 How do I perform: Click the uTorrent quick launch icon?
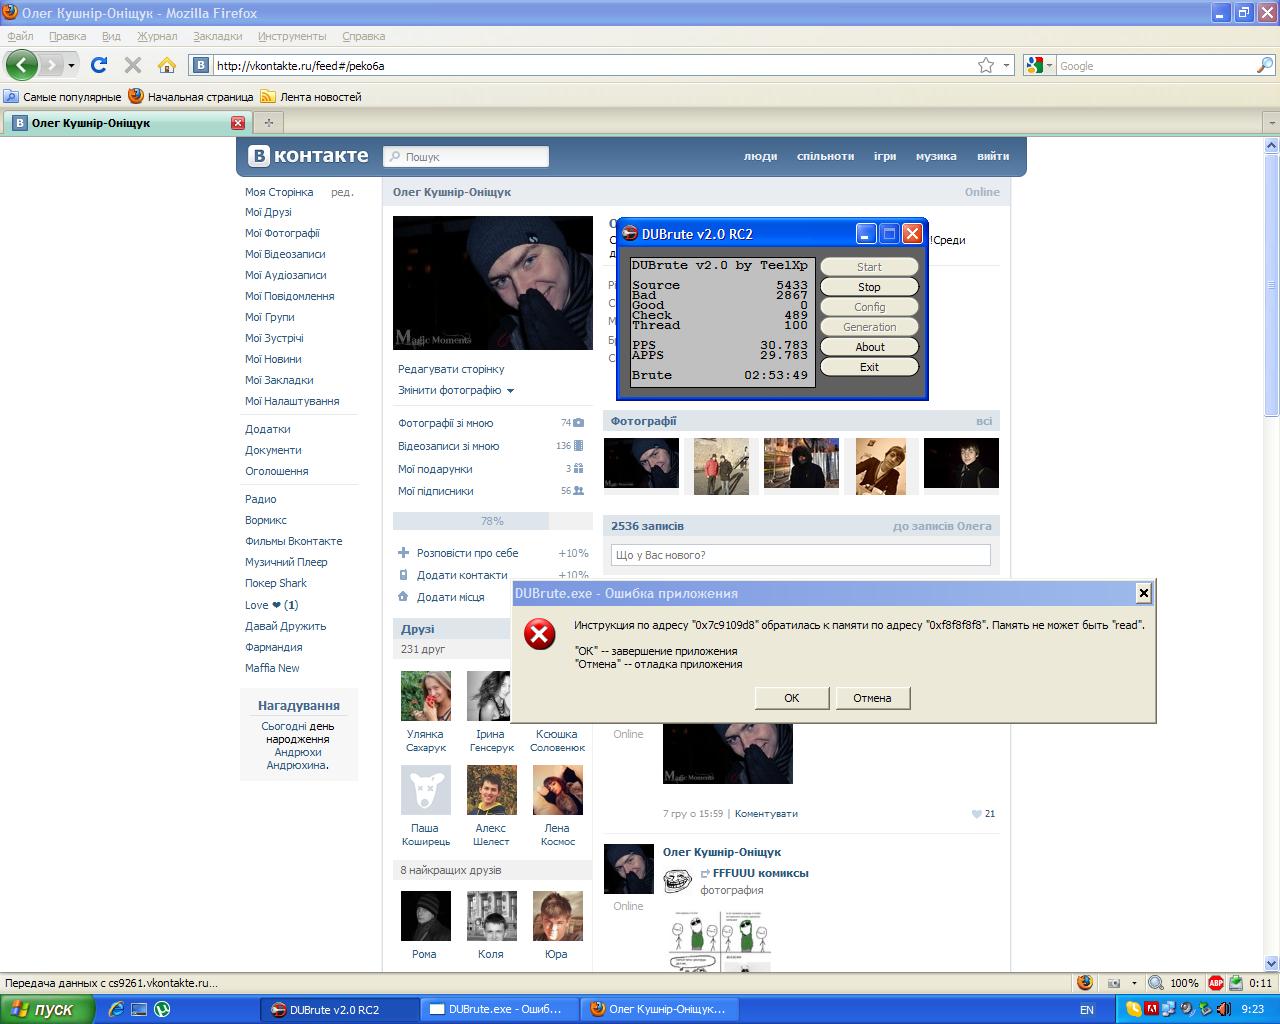[161, 1010]
